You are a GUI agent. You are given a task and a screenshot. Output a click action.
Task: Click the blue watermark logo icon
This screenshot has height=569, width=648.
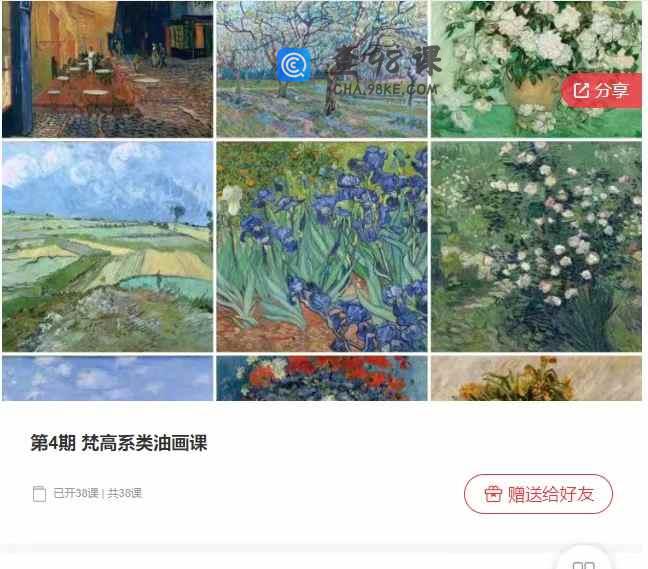pyautogui.click(x=293, y=65)
